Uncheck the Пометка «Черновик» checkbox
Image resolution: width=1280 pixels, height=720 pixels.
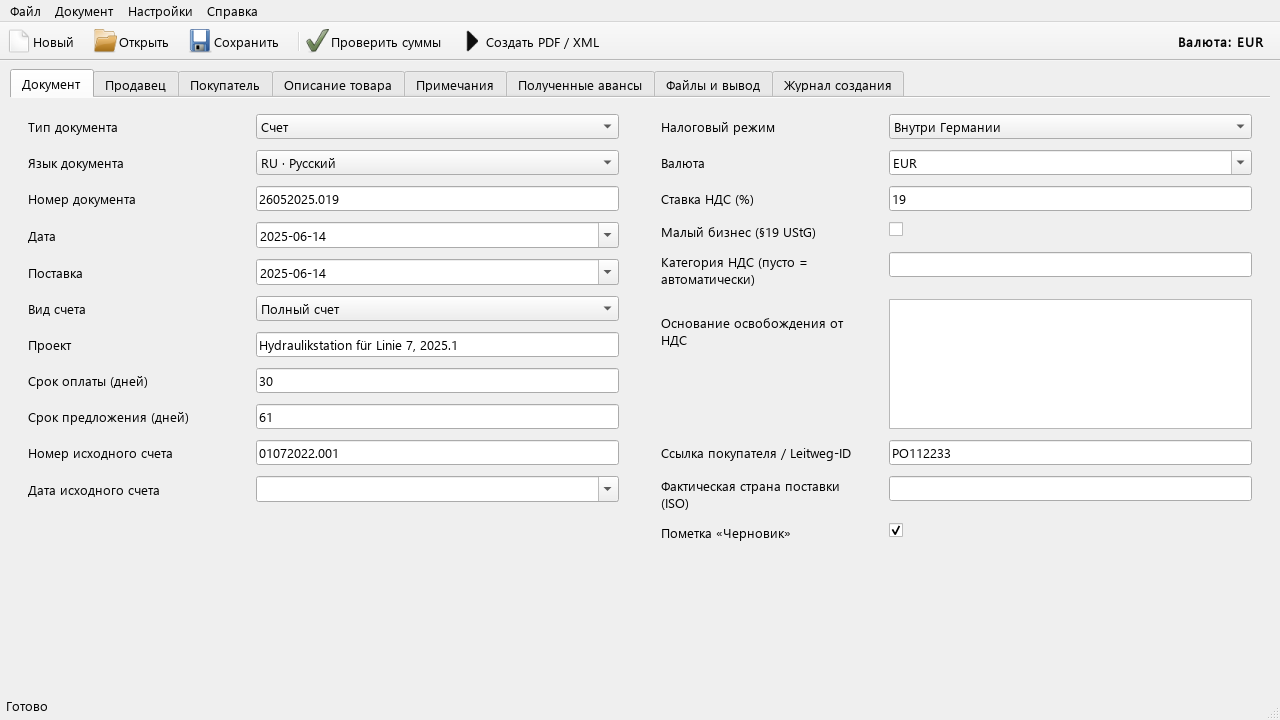(x=896, y=530)
